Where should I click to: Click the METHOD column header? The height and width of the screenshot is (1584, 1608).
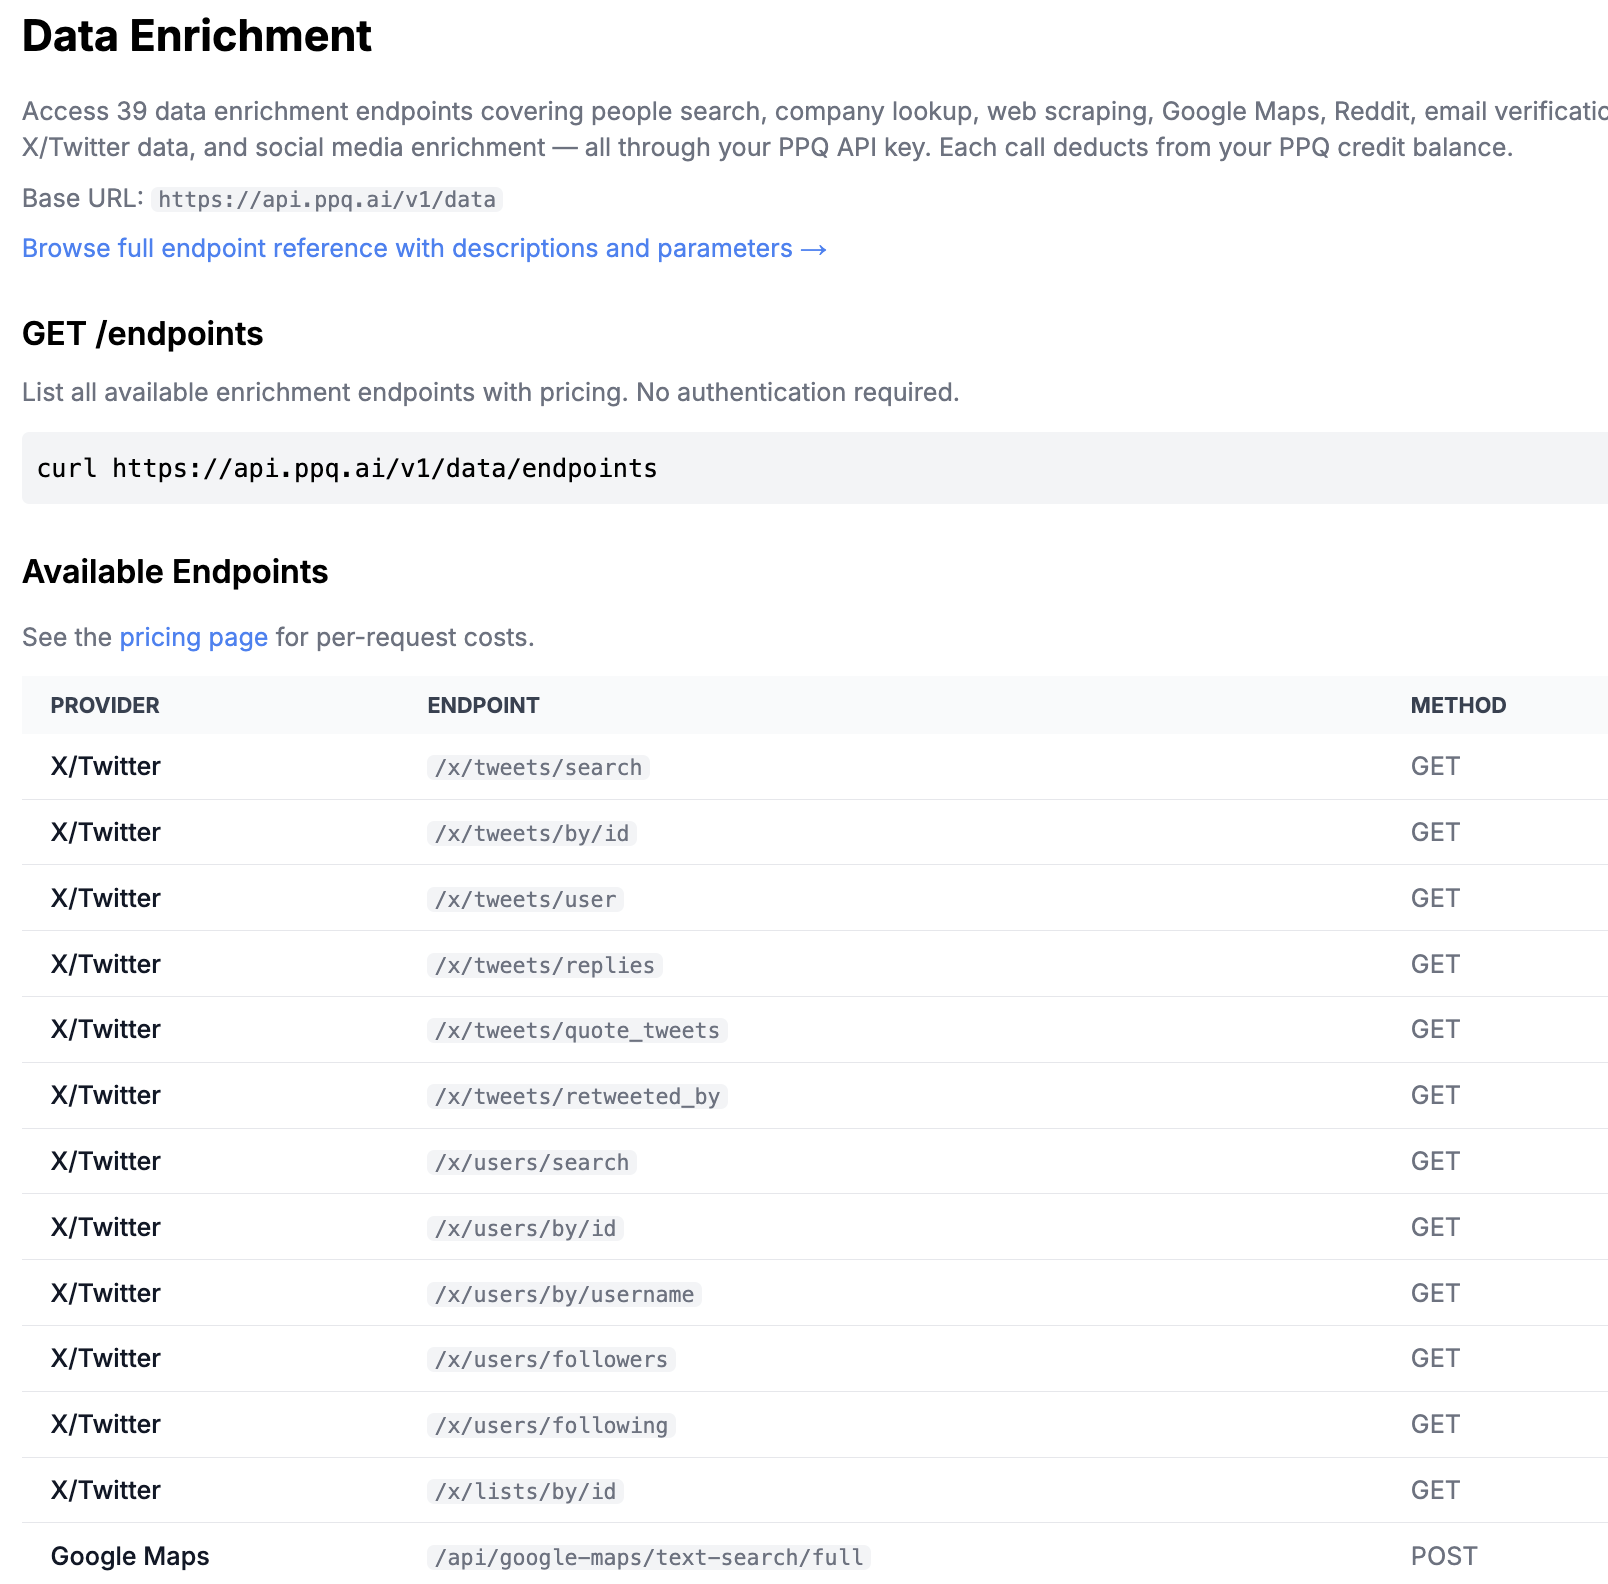[x=1457, y=705]
